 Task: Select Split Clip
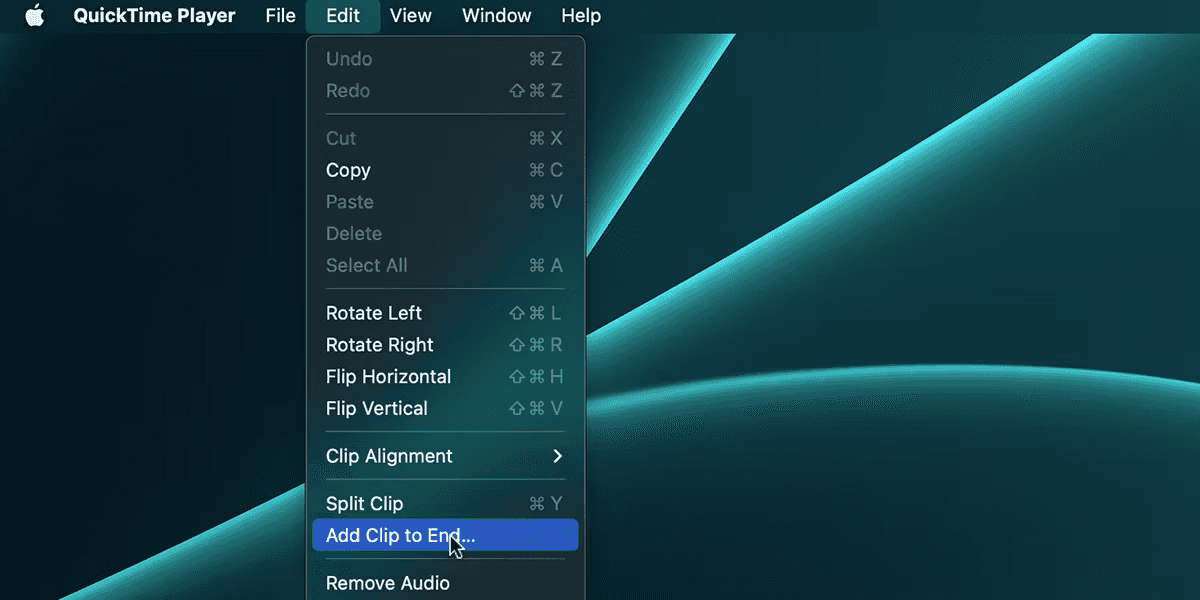(x=364, y=504)
